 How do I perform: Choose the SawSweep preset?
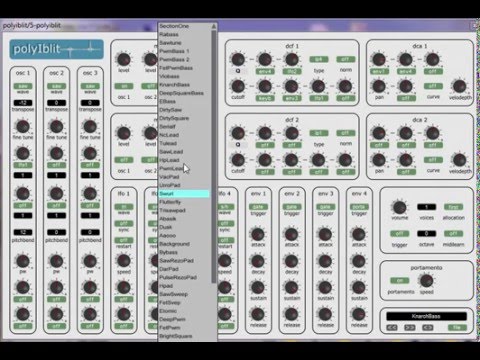(173, 294)
